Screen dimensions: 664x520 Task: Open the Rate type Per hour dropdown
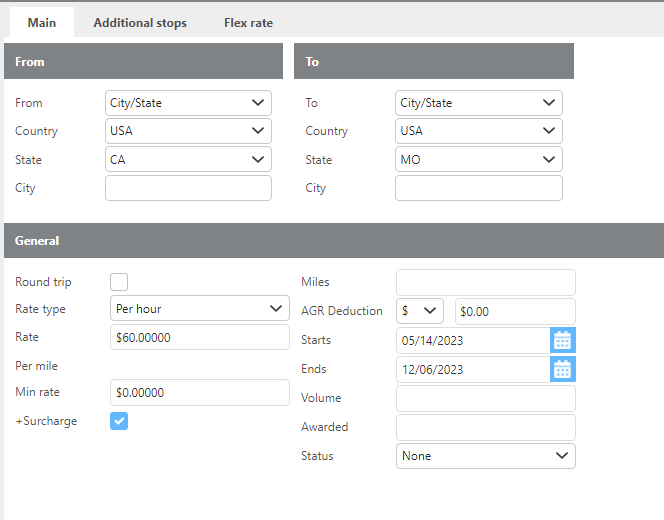coord(197,309)
